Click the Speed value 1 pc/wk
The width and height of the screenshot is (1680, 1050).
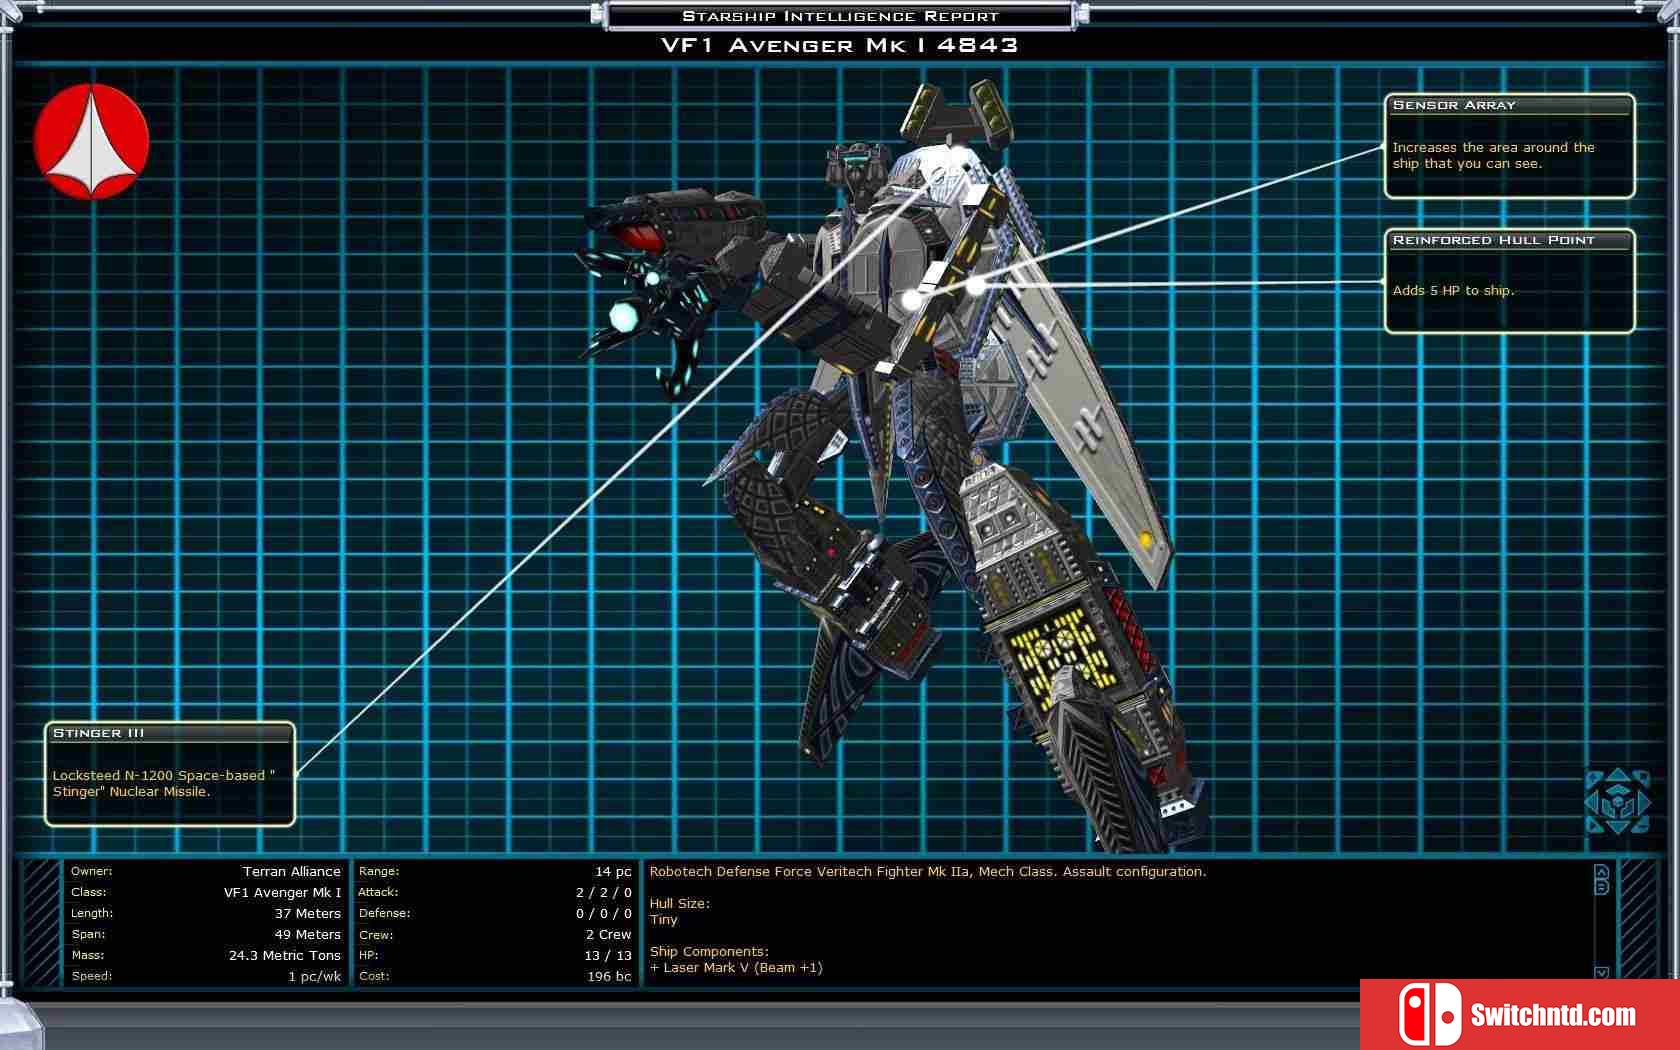click(x=314, y=977)
